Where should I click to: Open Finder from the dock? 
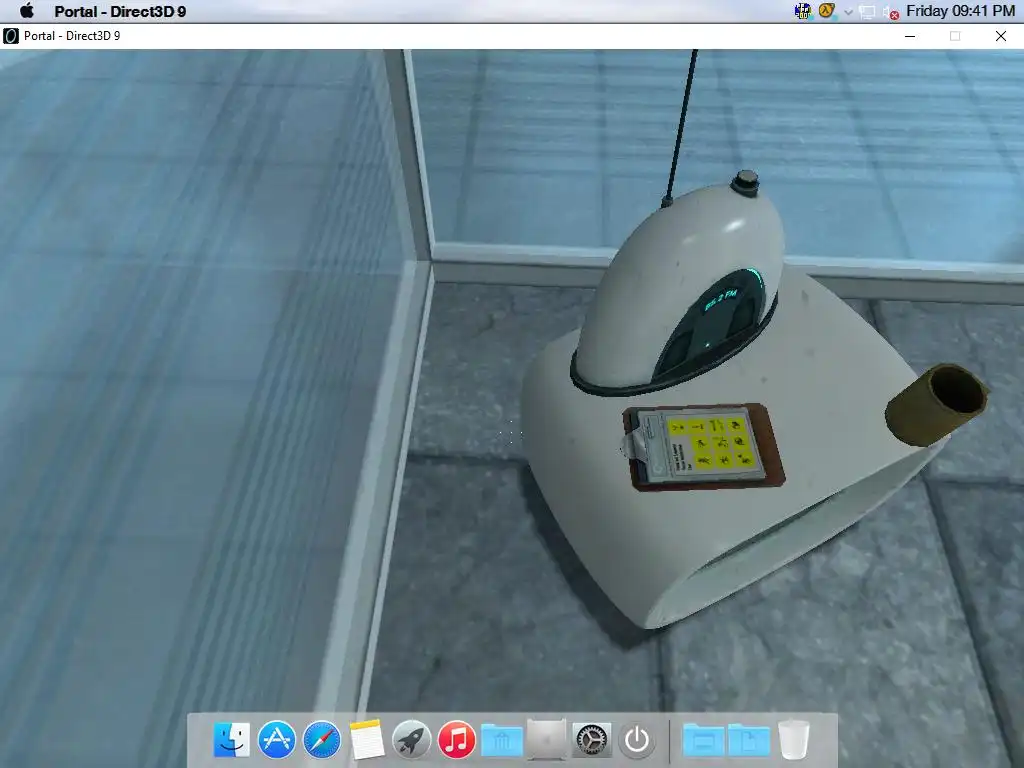[x=232, y=739]
